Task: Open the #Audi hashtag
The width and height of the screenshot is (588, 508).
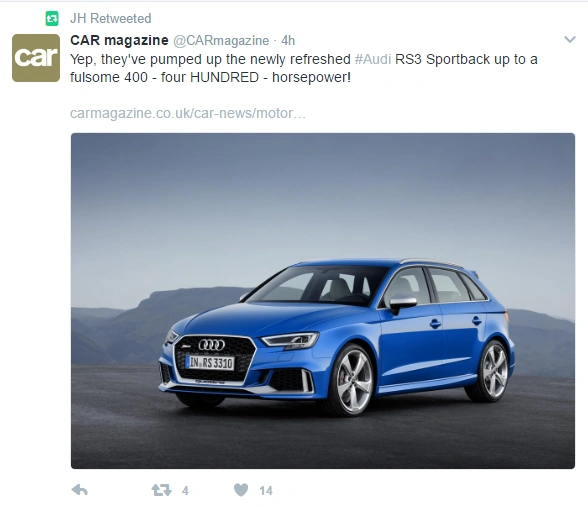Action: [373, 59]
